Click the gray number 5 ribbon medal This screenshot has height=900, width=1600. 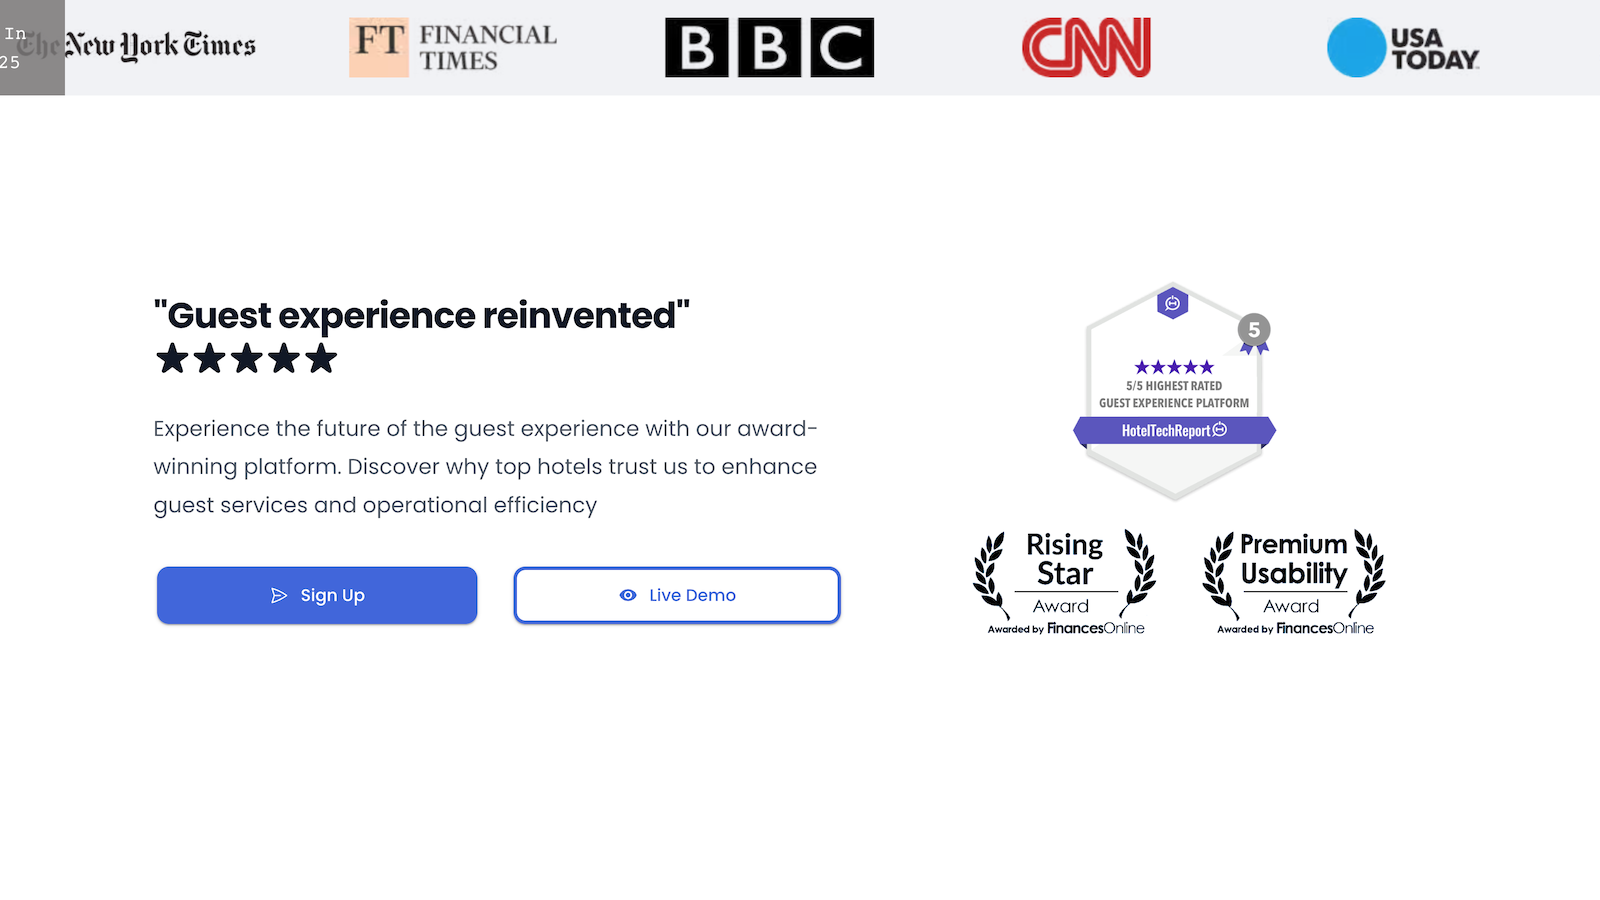1254,332
